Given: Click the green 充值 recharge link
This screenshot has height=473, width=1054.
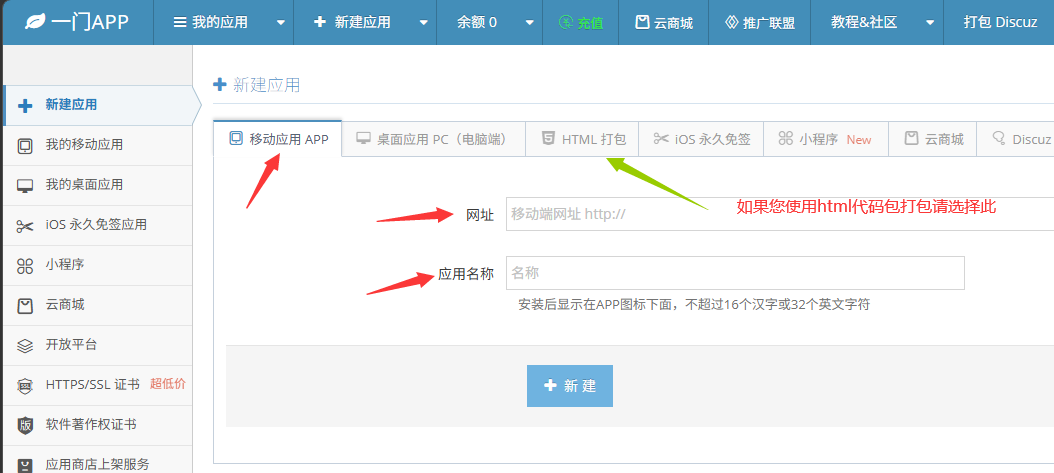Looking at the screenshot, I should coord(581,22).
